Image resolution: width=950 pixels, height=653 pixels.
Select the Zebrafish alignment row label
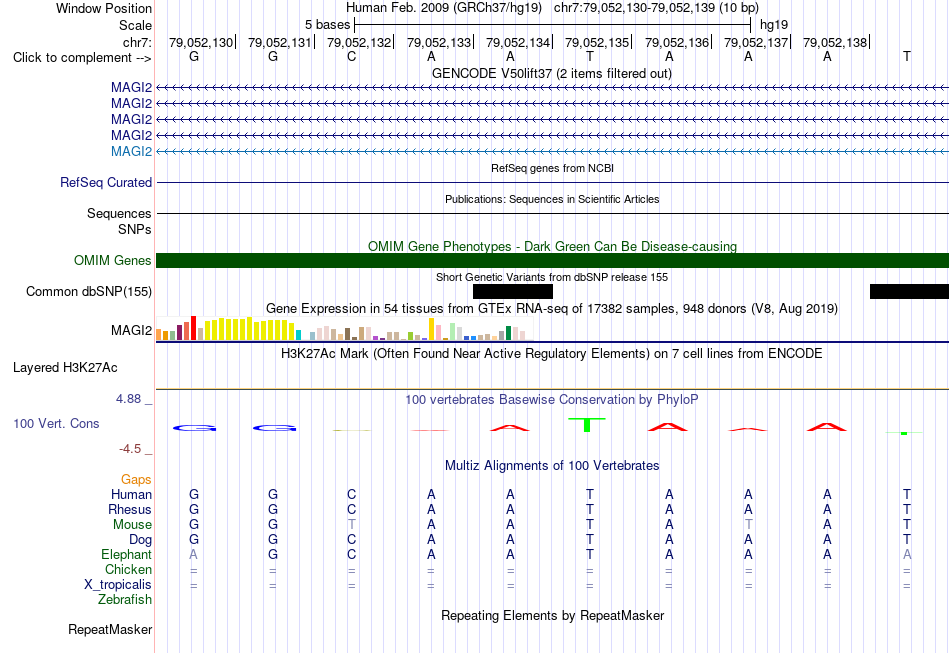125,600
